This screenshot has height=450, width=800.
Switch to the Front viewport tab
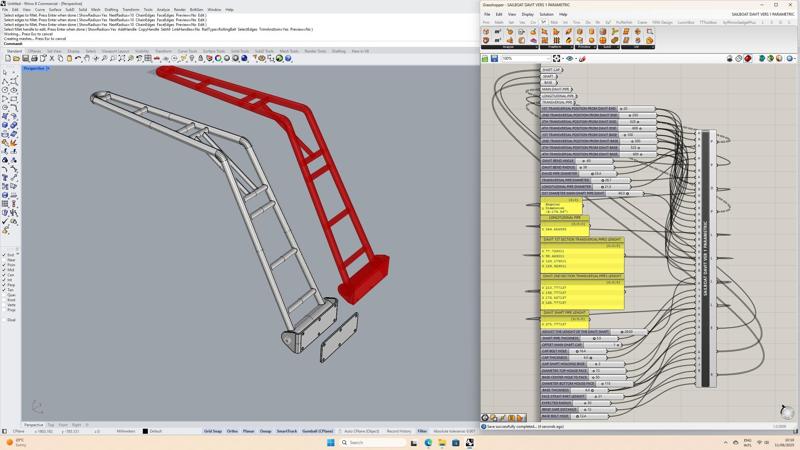(63, 424)
